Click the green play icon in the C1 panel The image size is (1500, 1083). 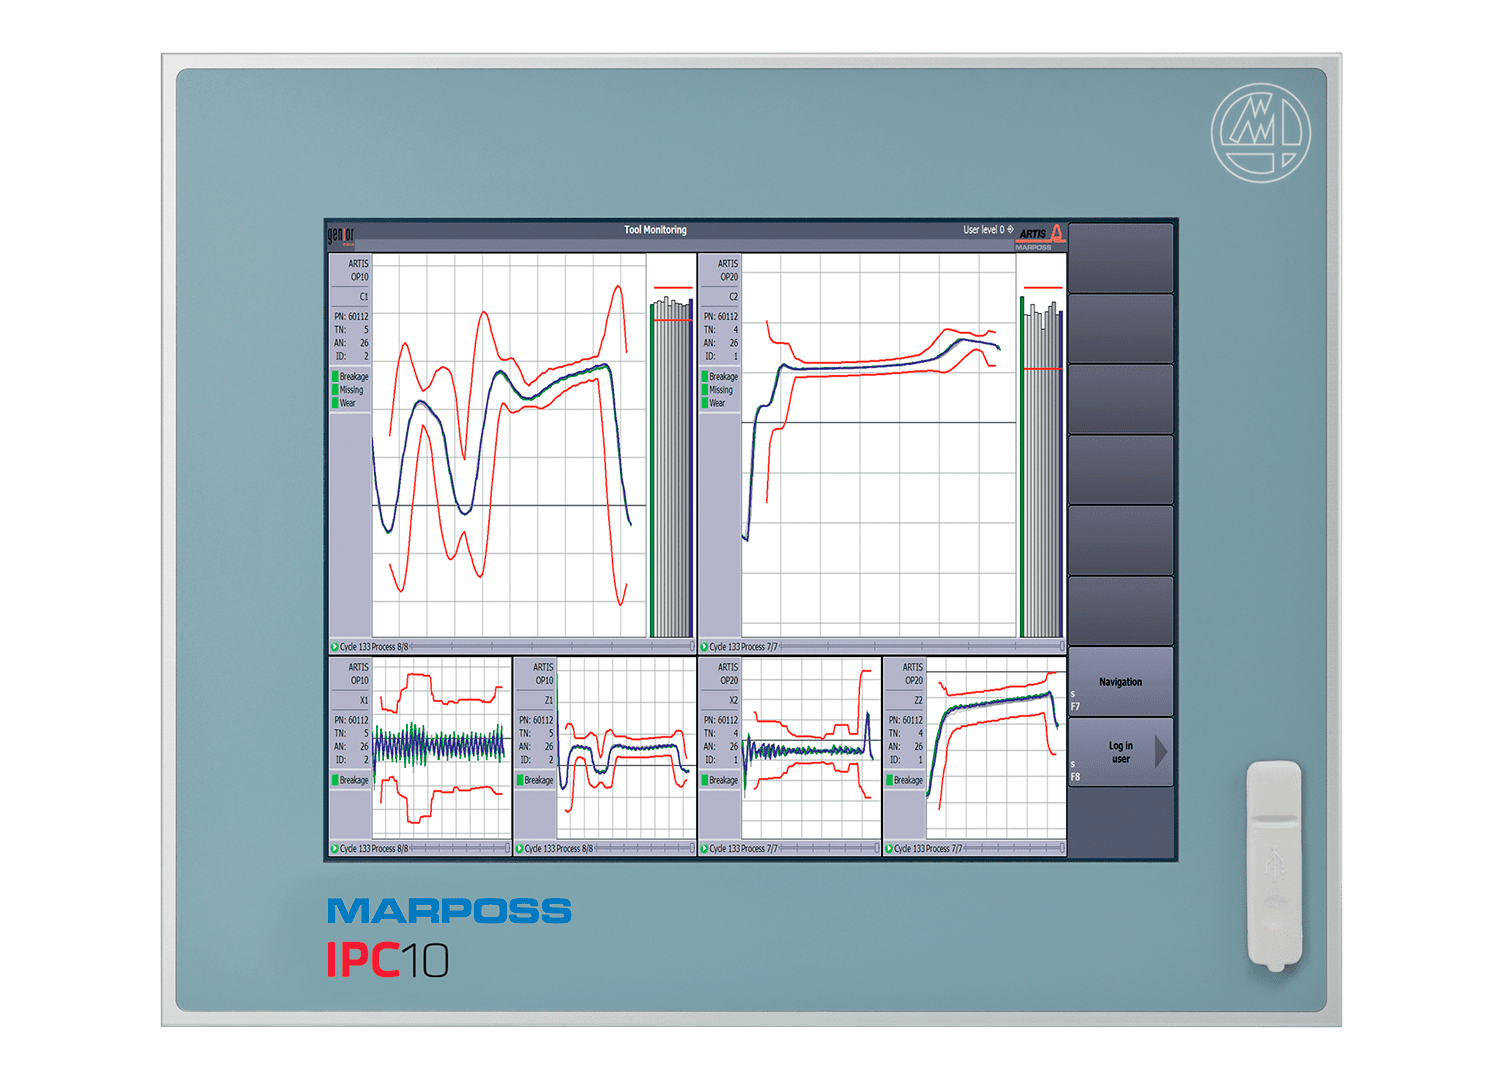[x=335, y=647]
